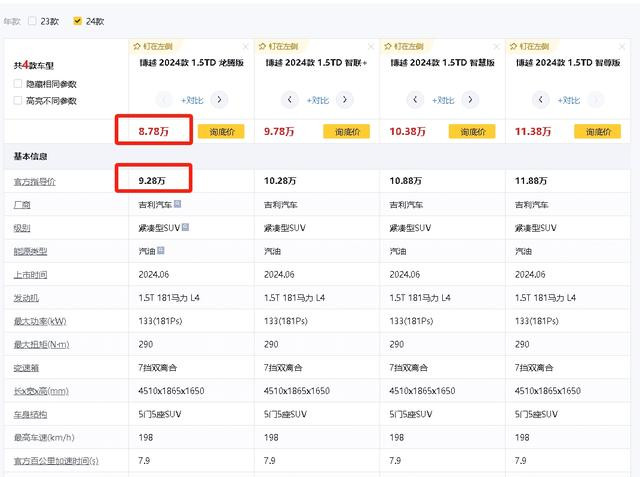Viewport: 640px width, 477px height.
Task: Click the 变速箱 parameter label
Action: point(26,368)
